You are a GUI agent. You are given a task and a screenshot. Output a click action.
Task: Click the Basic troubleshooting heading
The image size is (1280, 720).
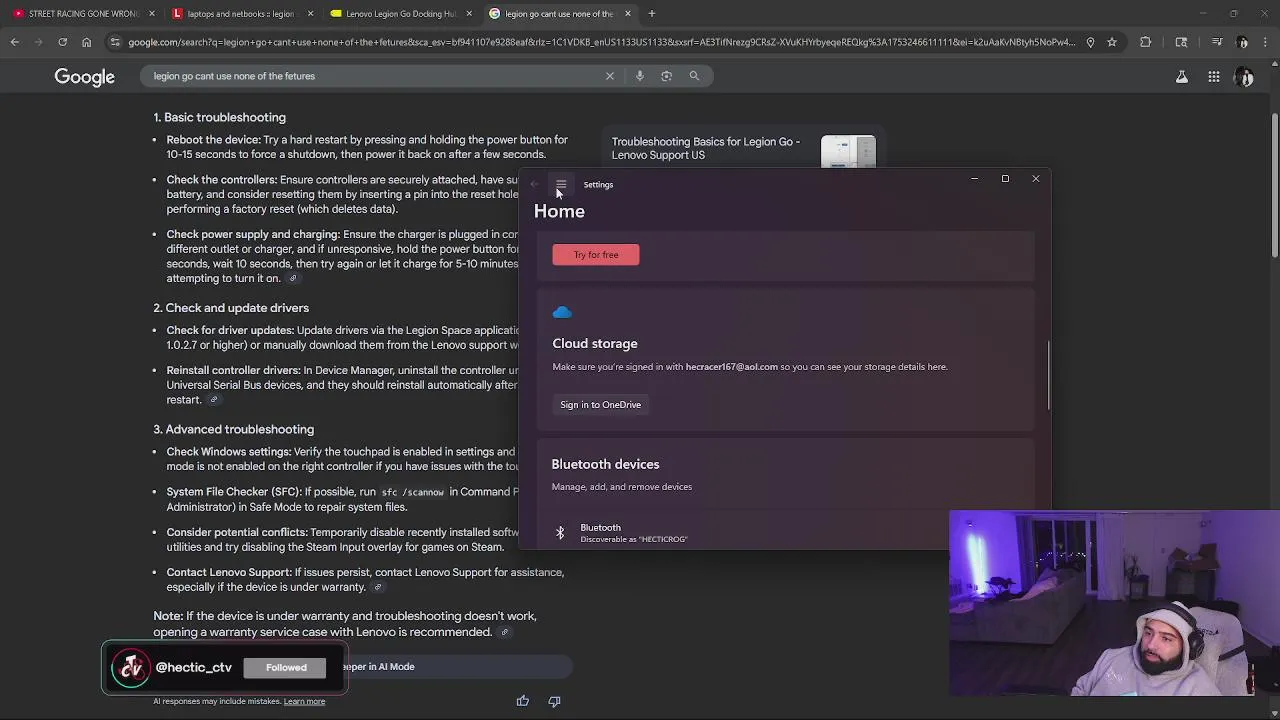pyautogui.click(x=219, y=117)
